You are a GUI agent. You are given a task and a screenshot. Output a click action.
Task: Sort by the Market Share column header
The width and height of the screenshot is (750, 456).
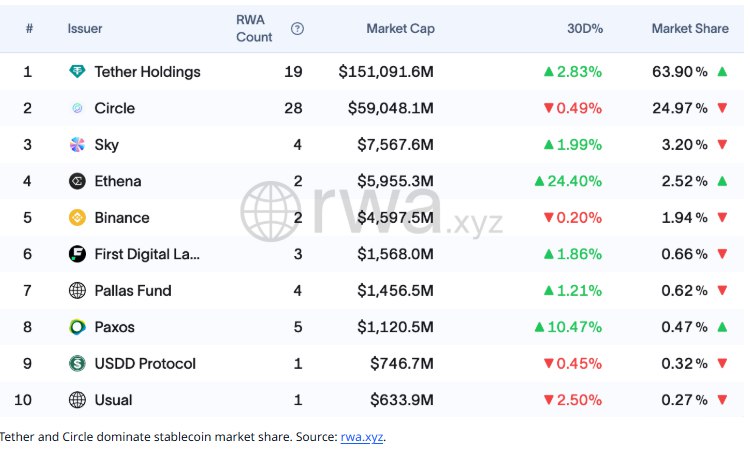(x=690, y=29)
